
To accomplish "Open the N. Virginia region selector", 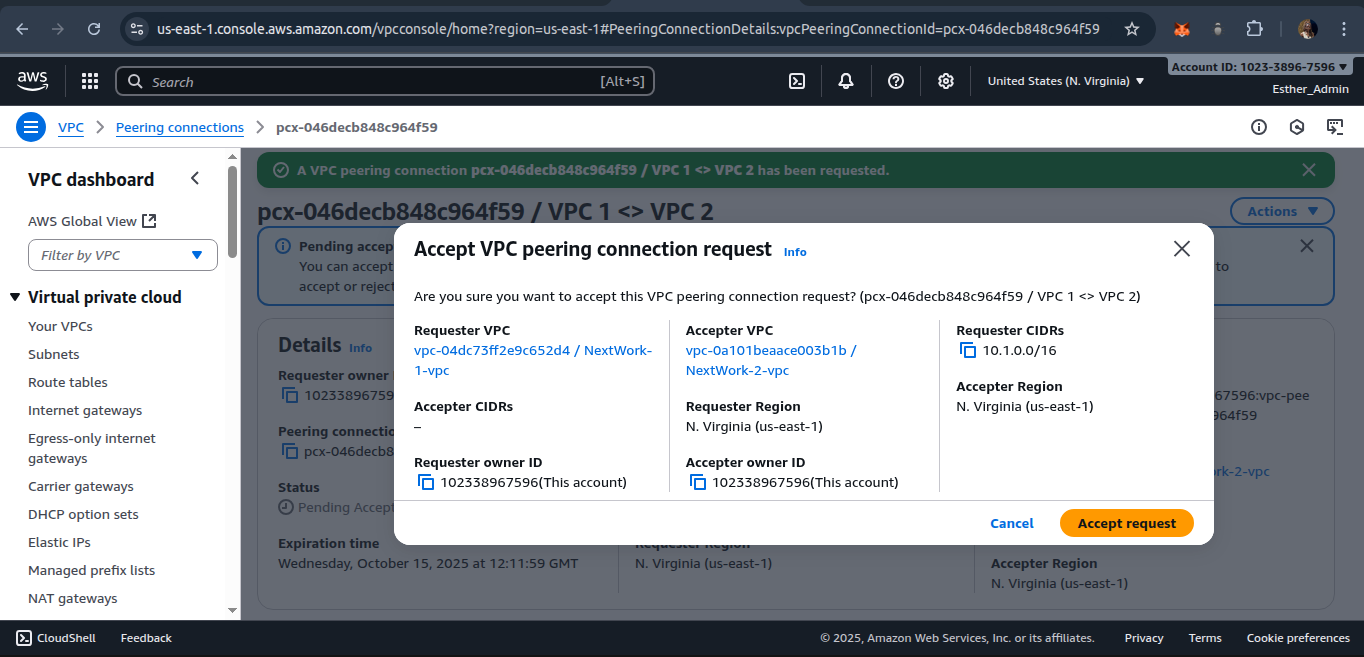I will (1065, 81).
